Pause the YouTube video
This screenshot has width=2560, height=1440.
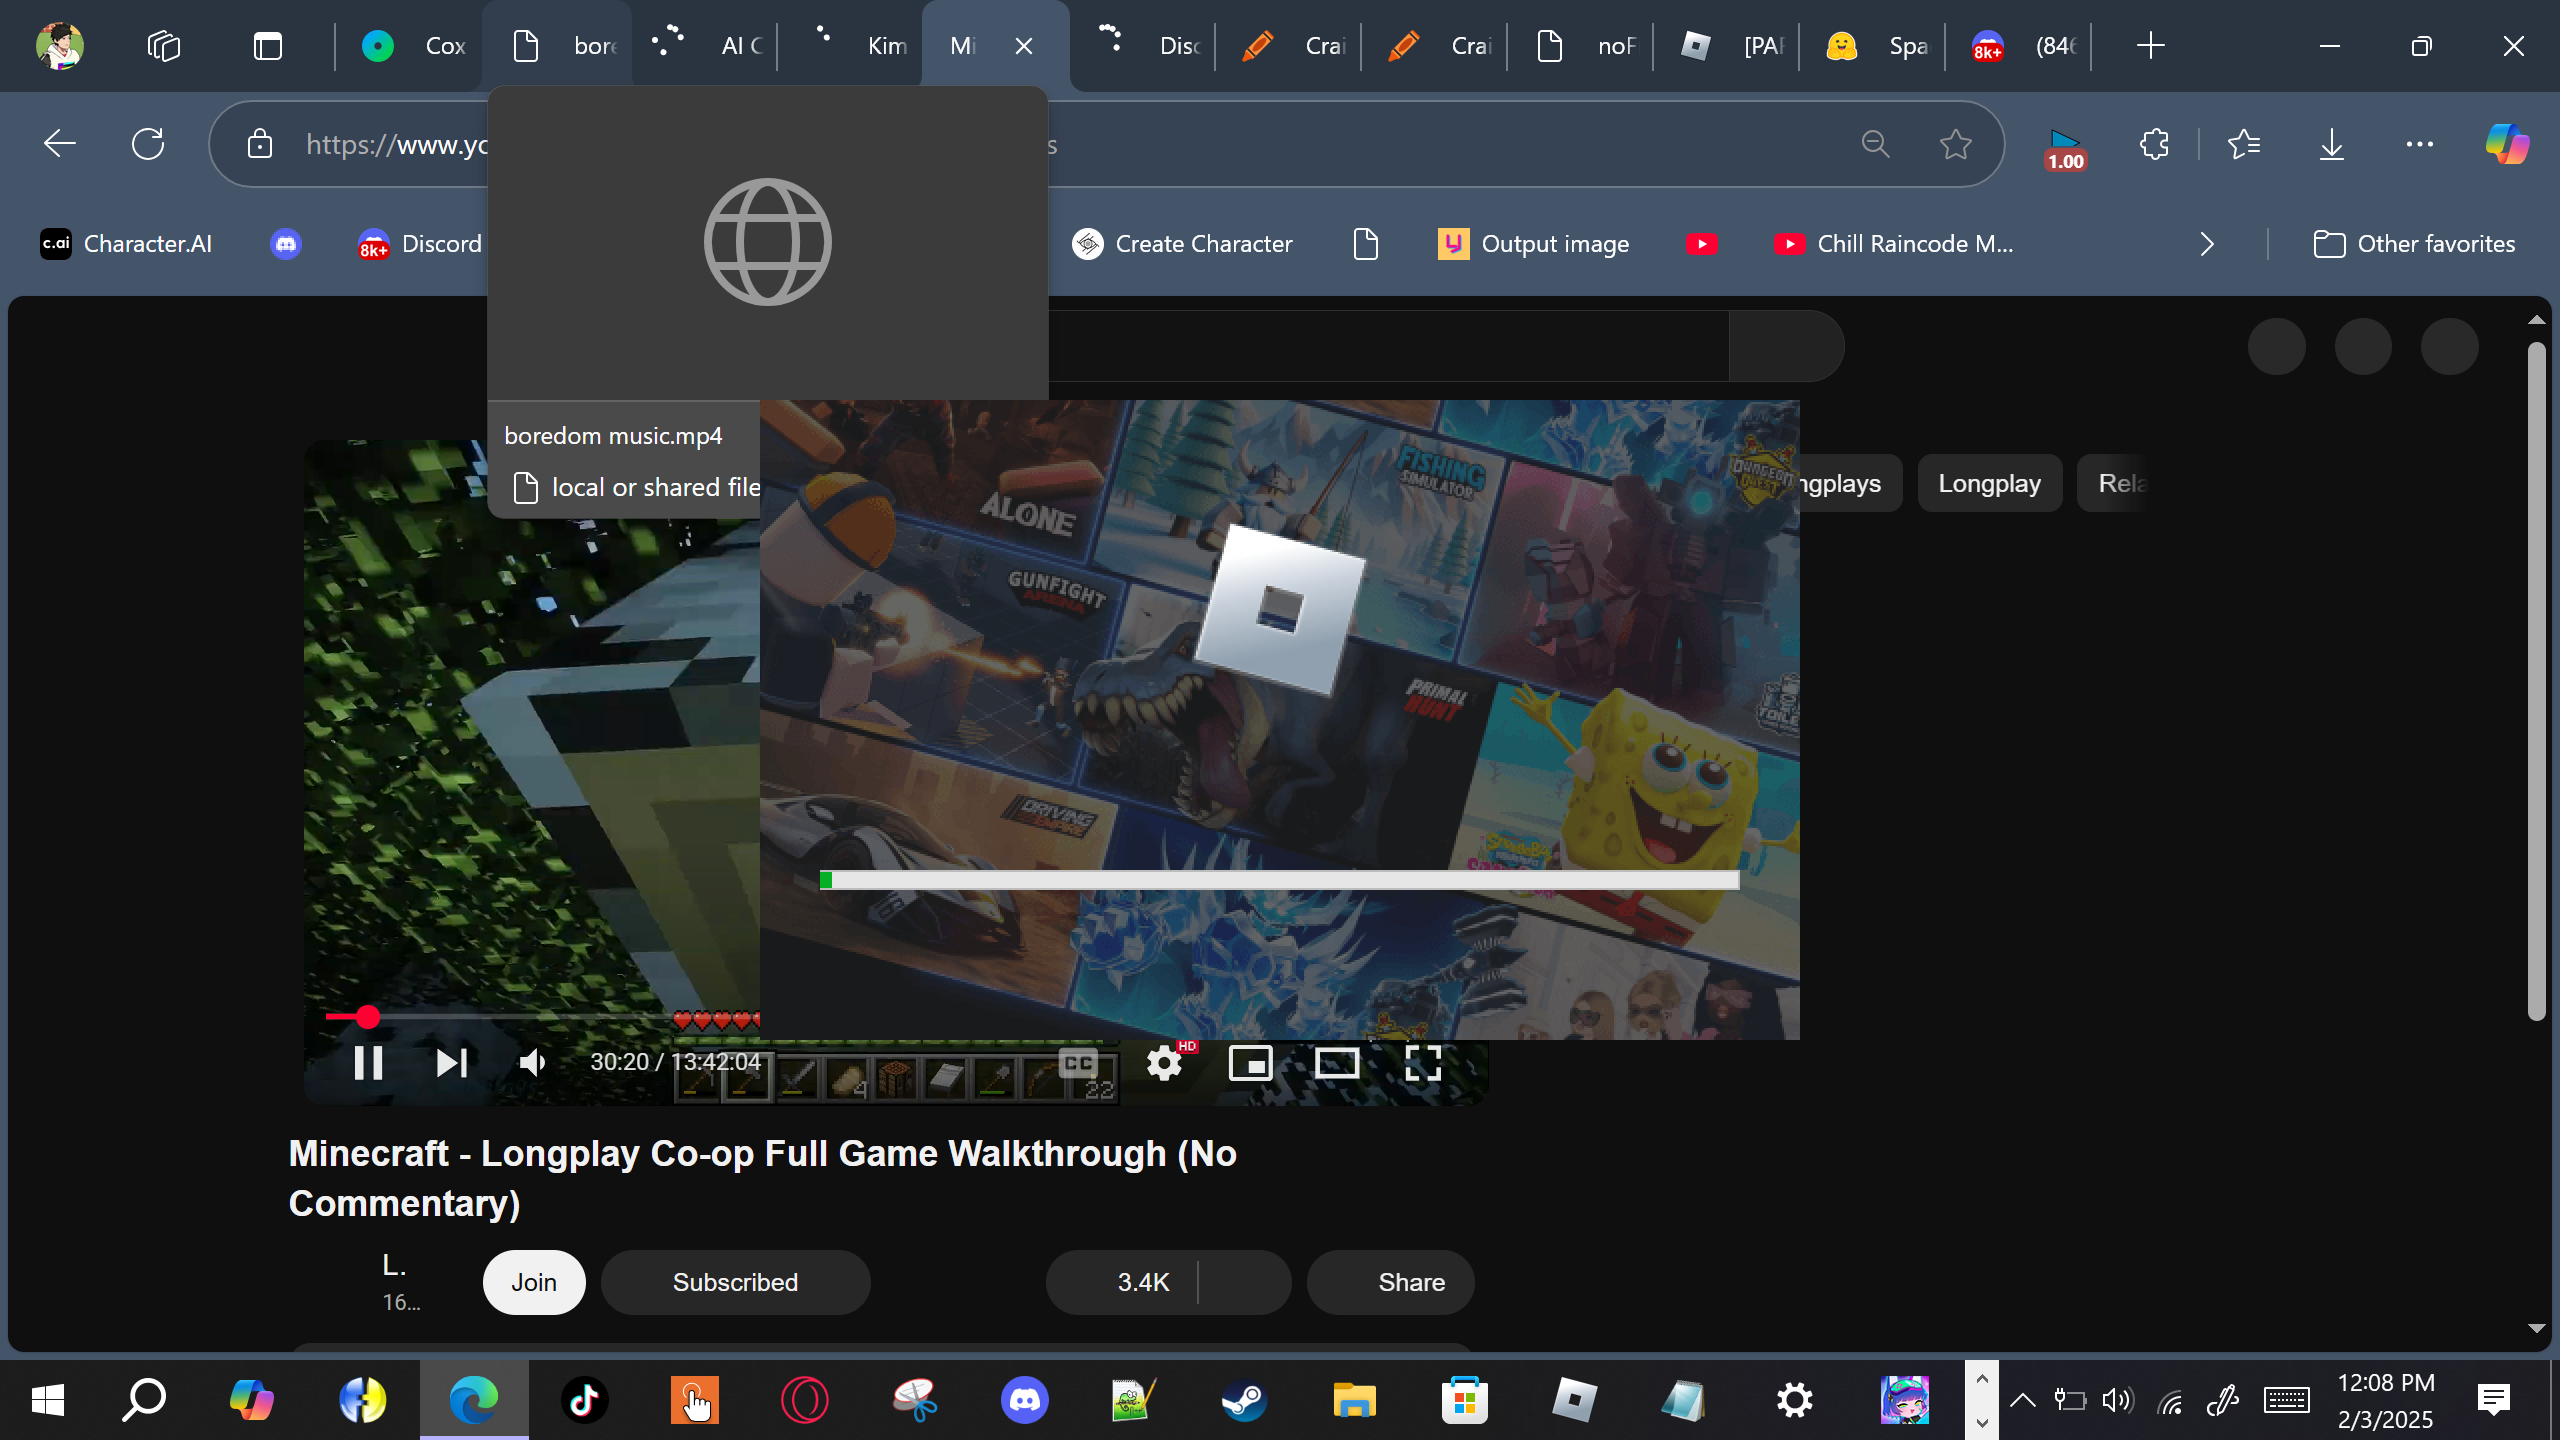point(368,1062)
